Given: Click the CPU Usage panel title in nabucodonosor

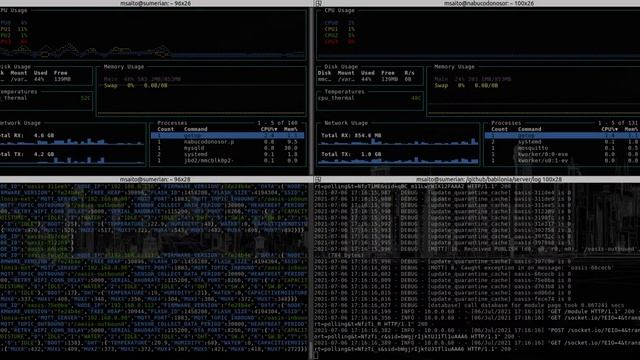Looking at the screenshot, I should click(340, 11).
